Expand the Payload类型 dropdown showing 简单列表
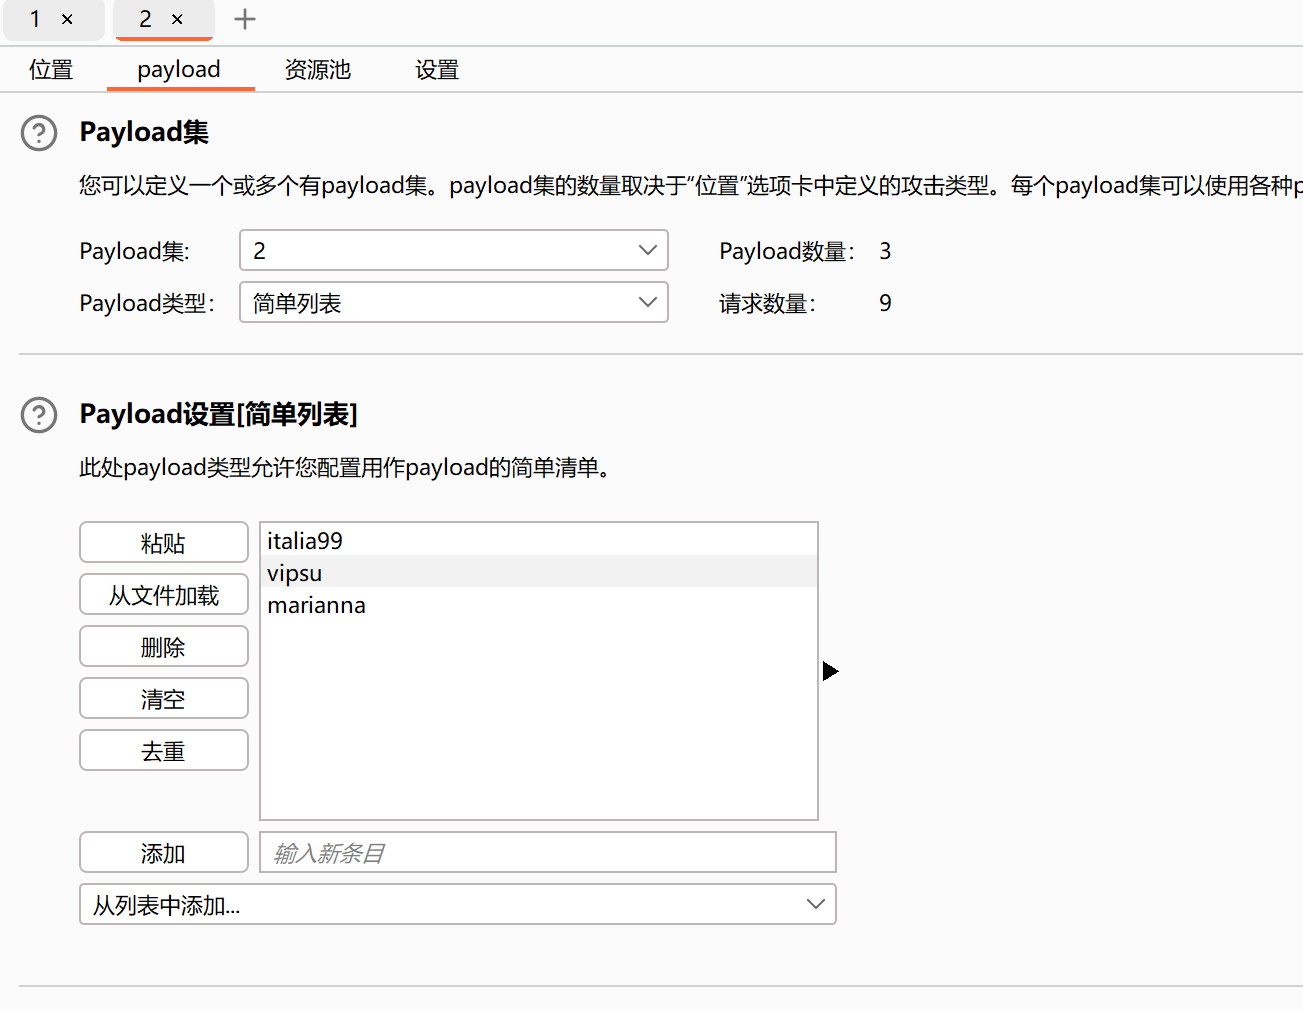 (454, 302)
